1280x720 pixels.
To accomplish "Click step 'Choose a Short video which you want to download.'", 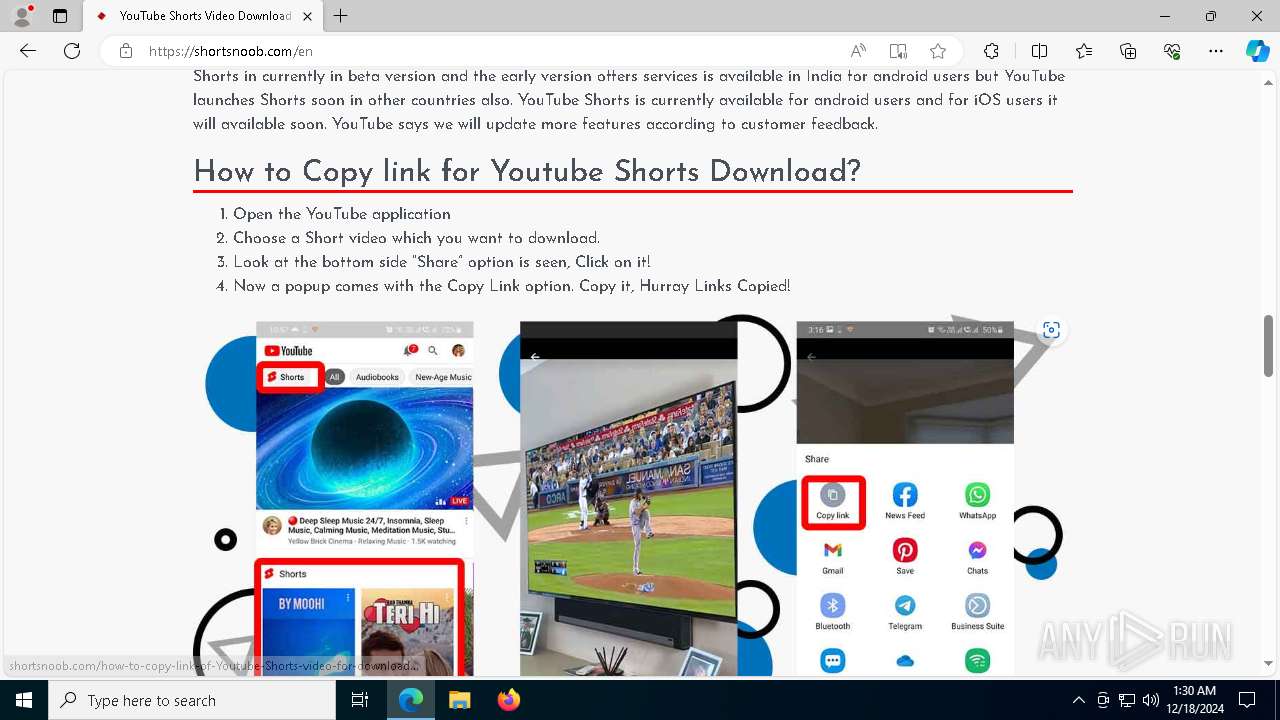I will [416, 238].
